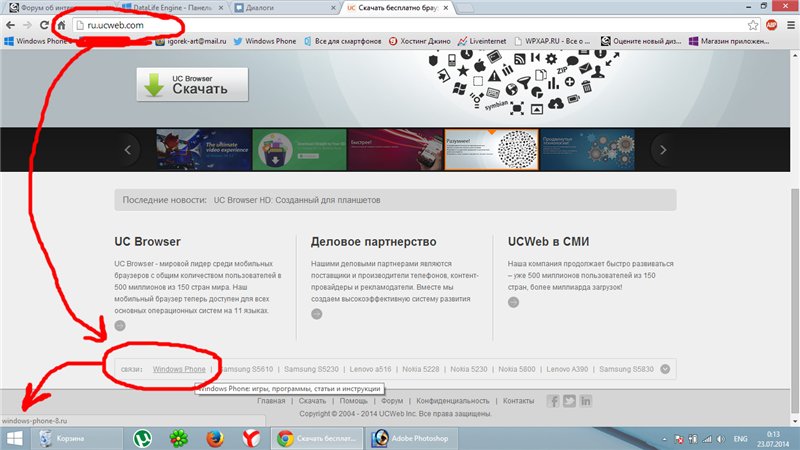Open the Windows Start button

14,439
